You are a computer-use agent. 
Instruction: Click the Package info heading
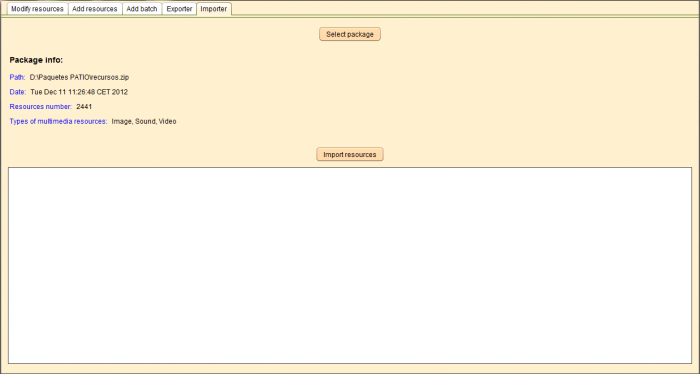pos(36,60)
